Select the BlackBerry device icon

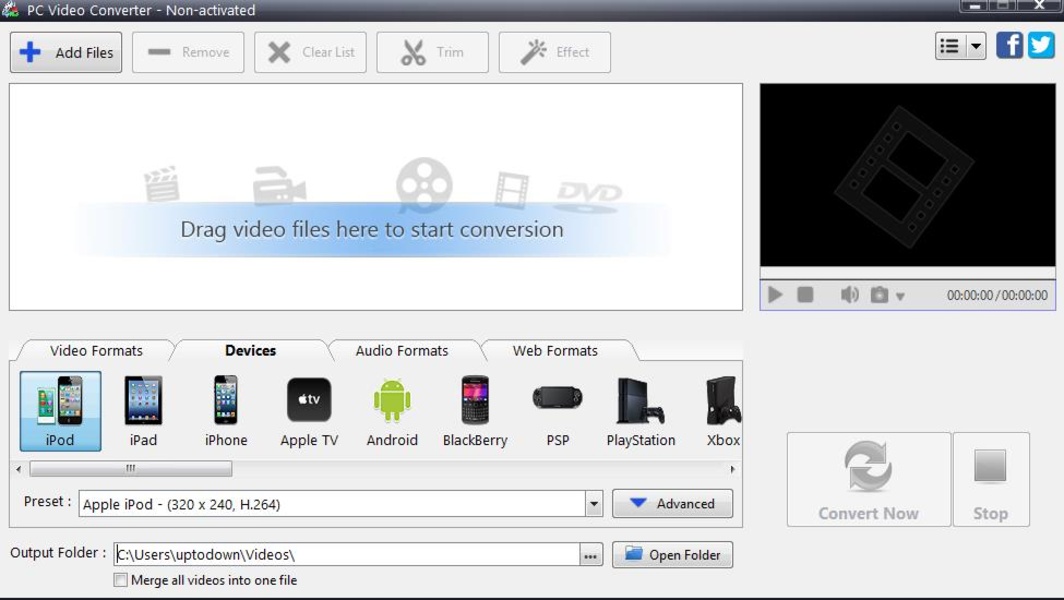point(475,410)
